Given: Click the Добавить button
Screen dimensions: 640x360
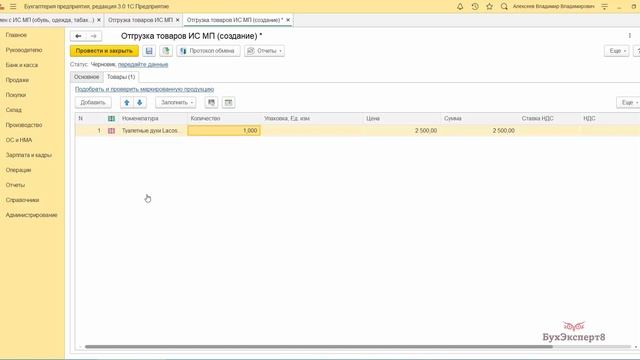Looking at the screenshot, I should (93, 102).
